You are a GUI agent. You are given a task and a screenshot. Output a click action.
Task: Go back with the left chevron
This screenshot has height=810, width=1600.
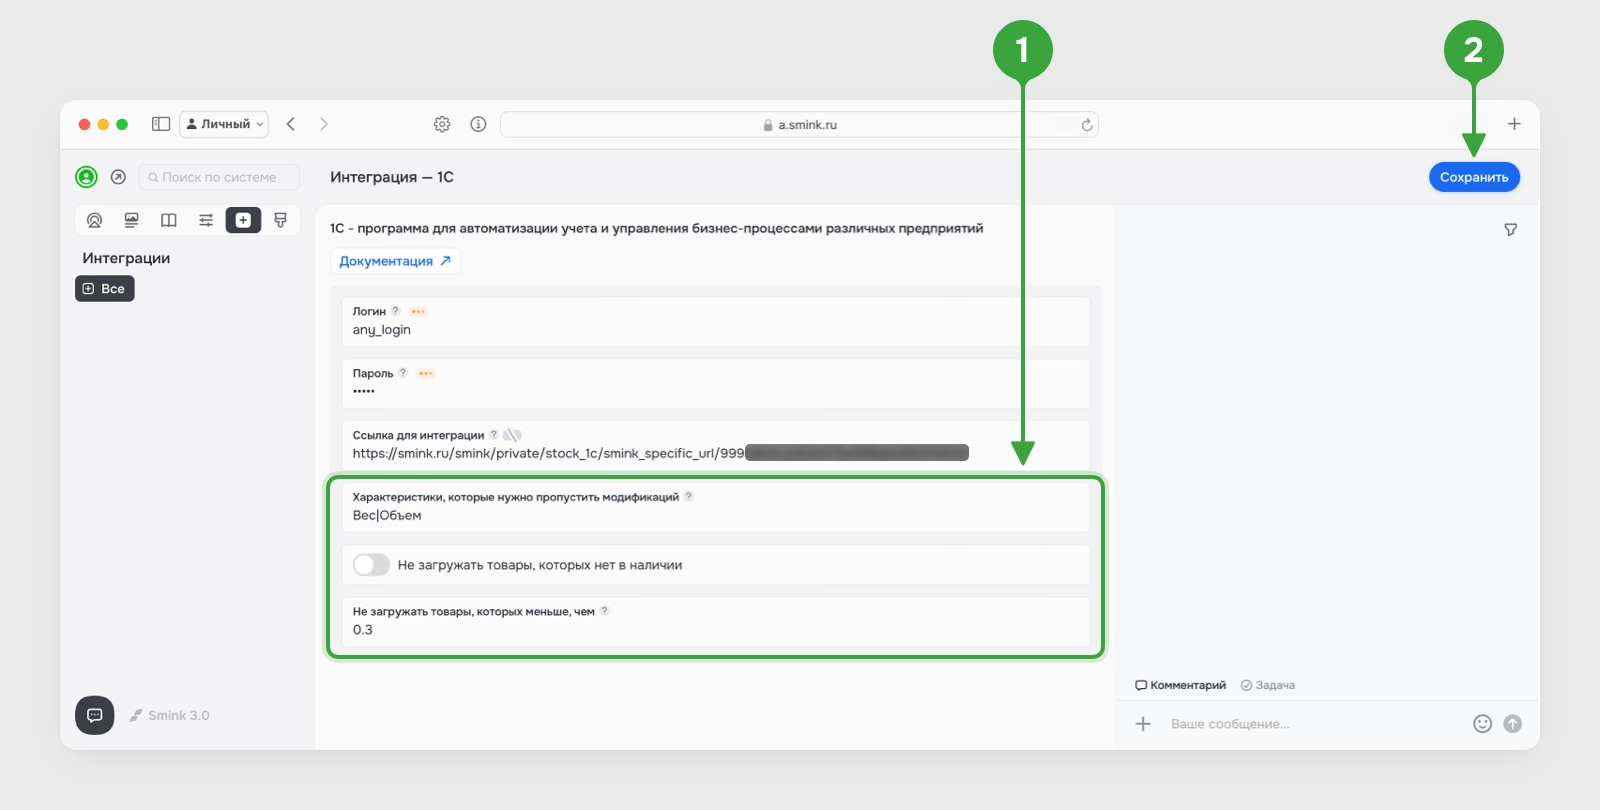pyautogui.click(x=291, y=124)
